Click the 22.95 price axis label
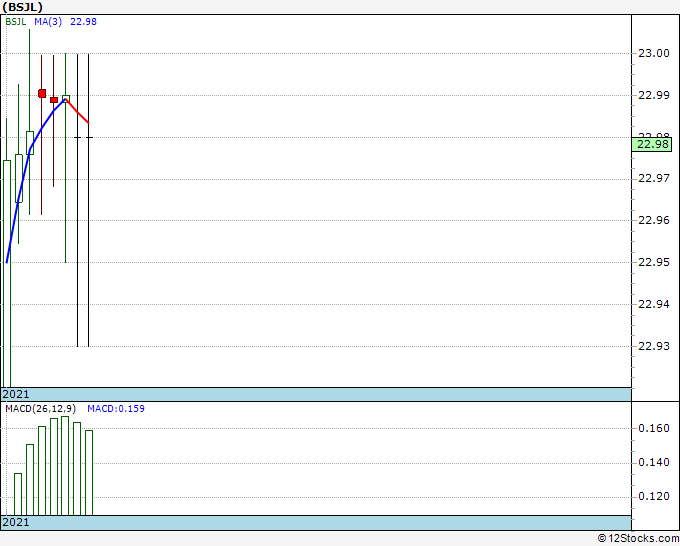The width and height of the screenshot is (680, 546). pos(654,262)
